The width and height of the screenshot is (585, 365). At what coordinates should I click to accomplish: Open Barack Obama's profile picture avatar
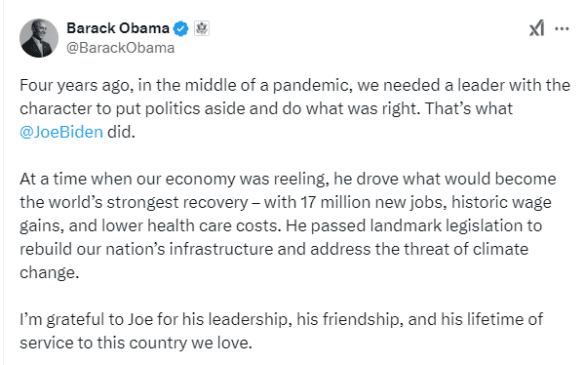coord(39,38)
